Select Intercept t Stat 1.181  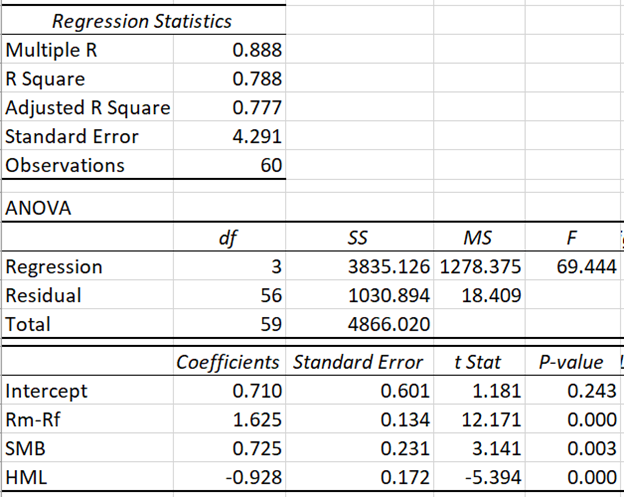tap(497, 391)
